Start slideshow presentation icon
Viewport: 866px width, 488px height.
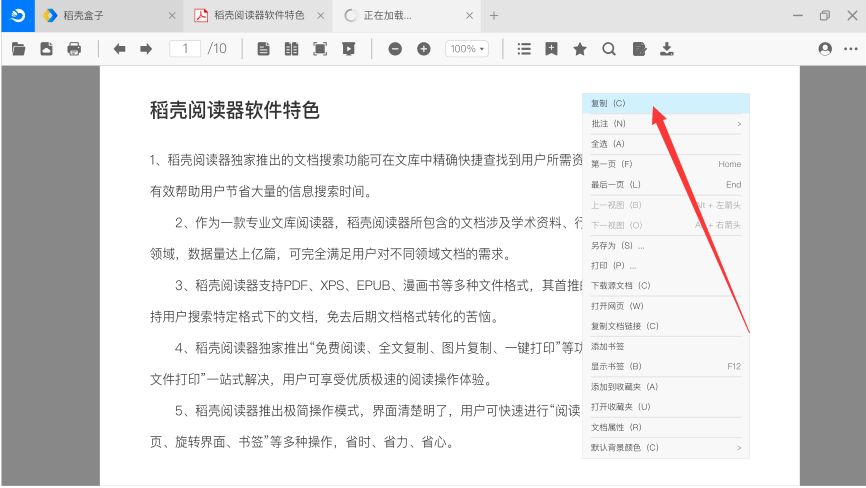click(348, 49)
